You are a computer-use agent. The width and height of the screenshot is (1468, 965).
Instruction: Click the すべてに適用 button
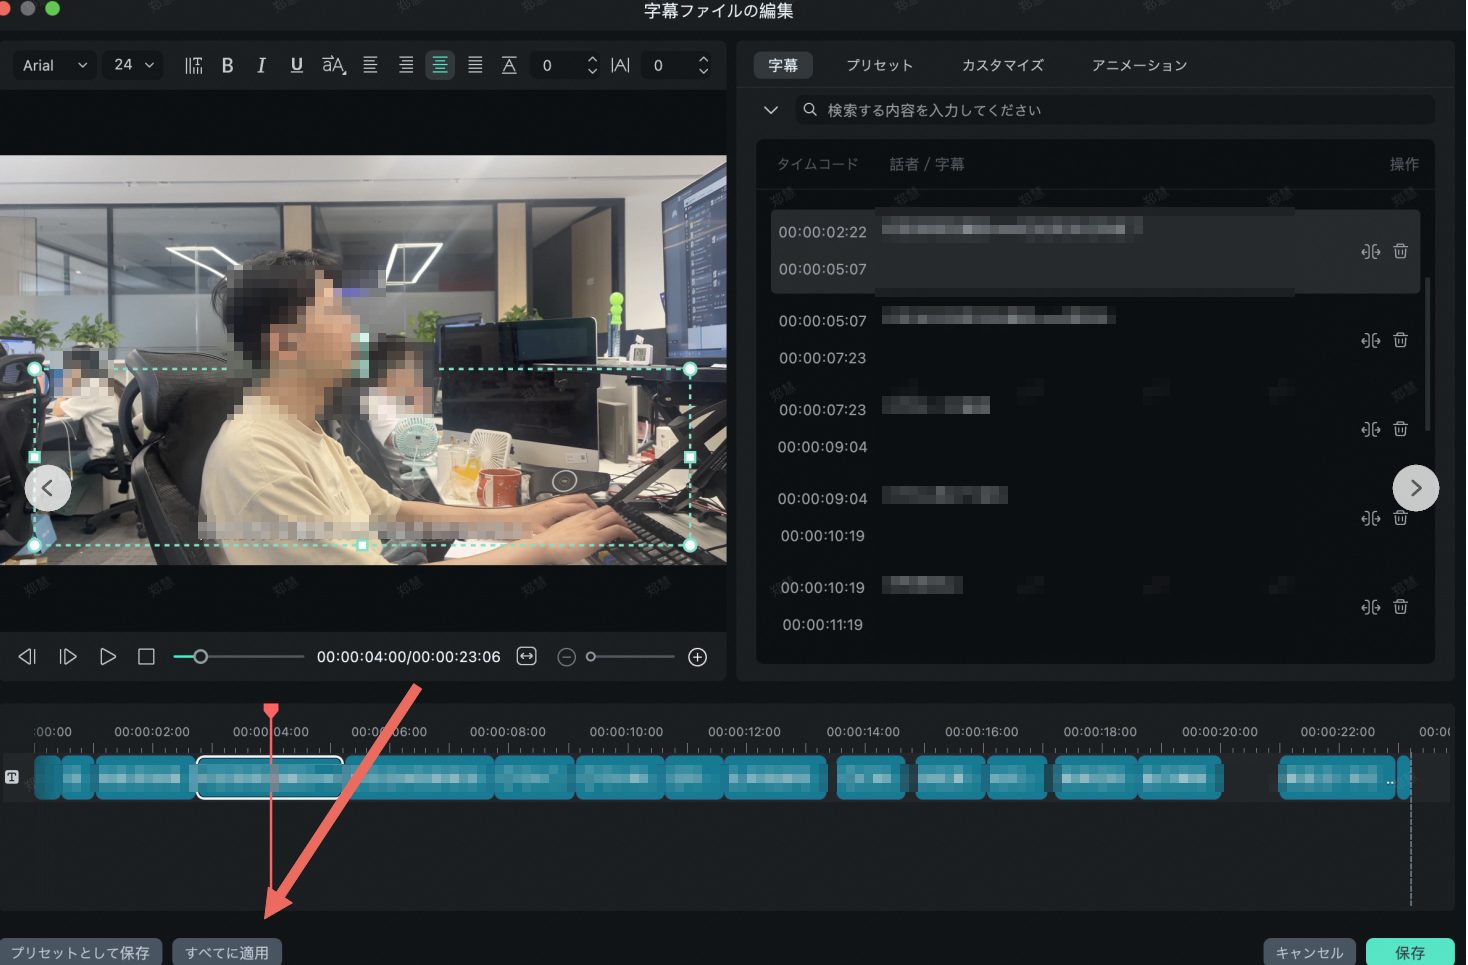pos(226,951)
